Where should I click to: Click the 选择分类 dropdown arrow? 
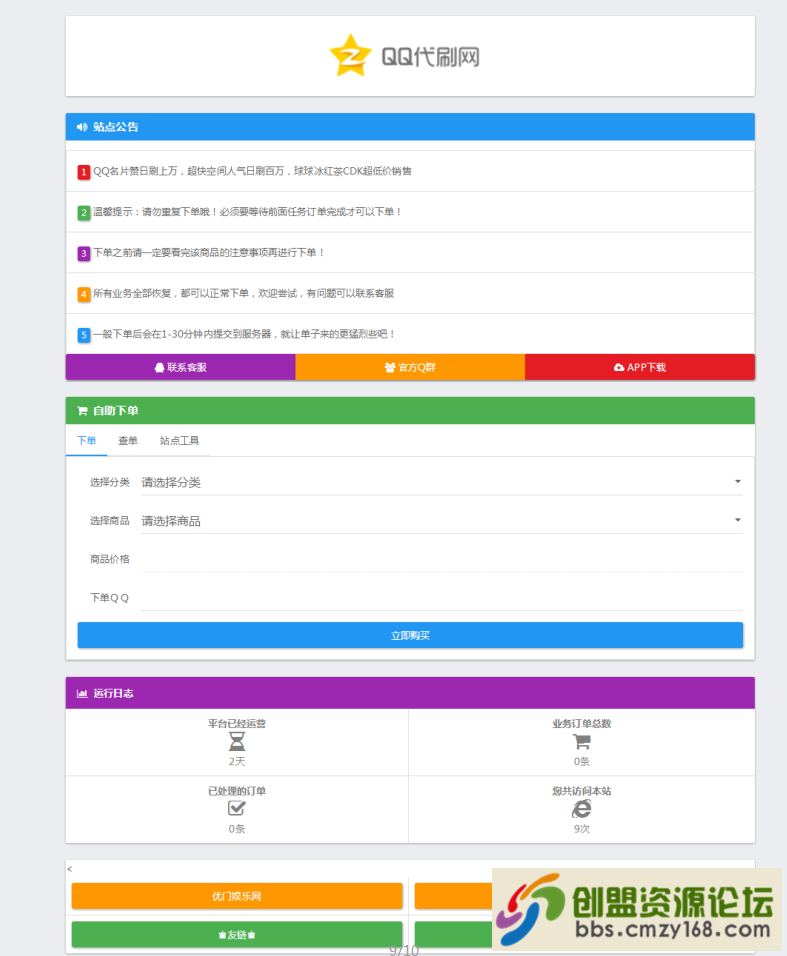tap(738, 482)
